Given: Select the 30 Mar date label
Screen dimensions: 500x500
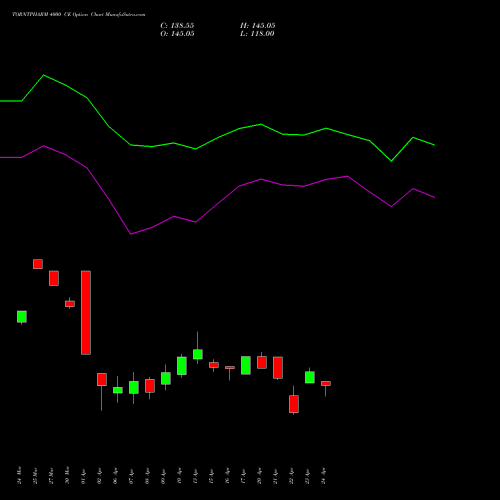Looking at the screenshot, I should click(x=67, y=475).
